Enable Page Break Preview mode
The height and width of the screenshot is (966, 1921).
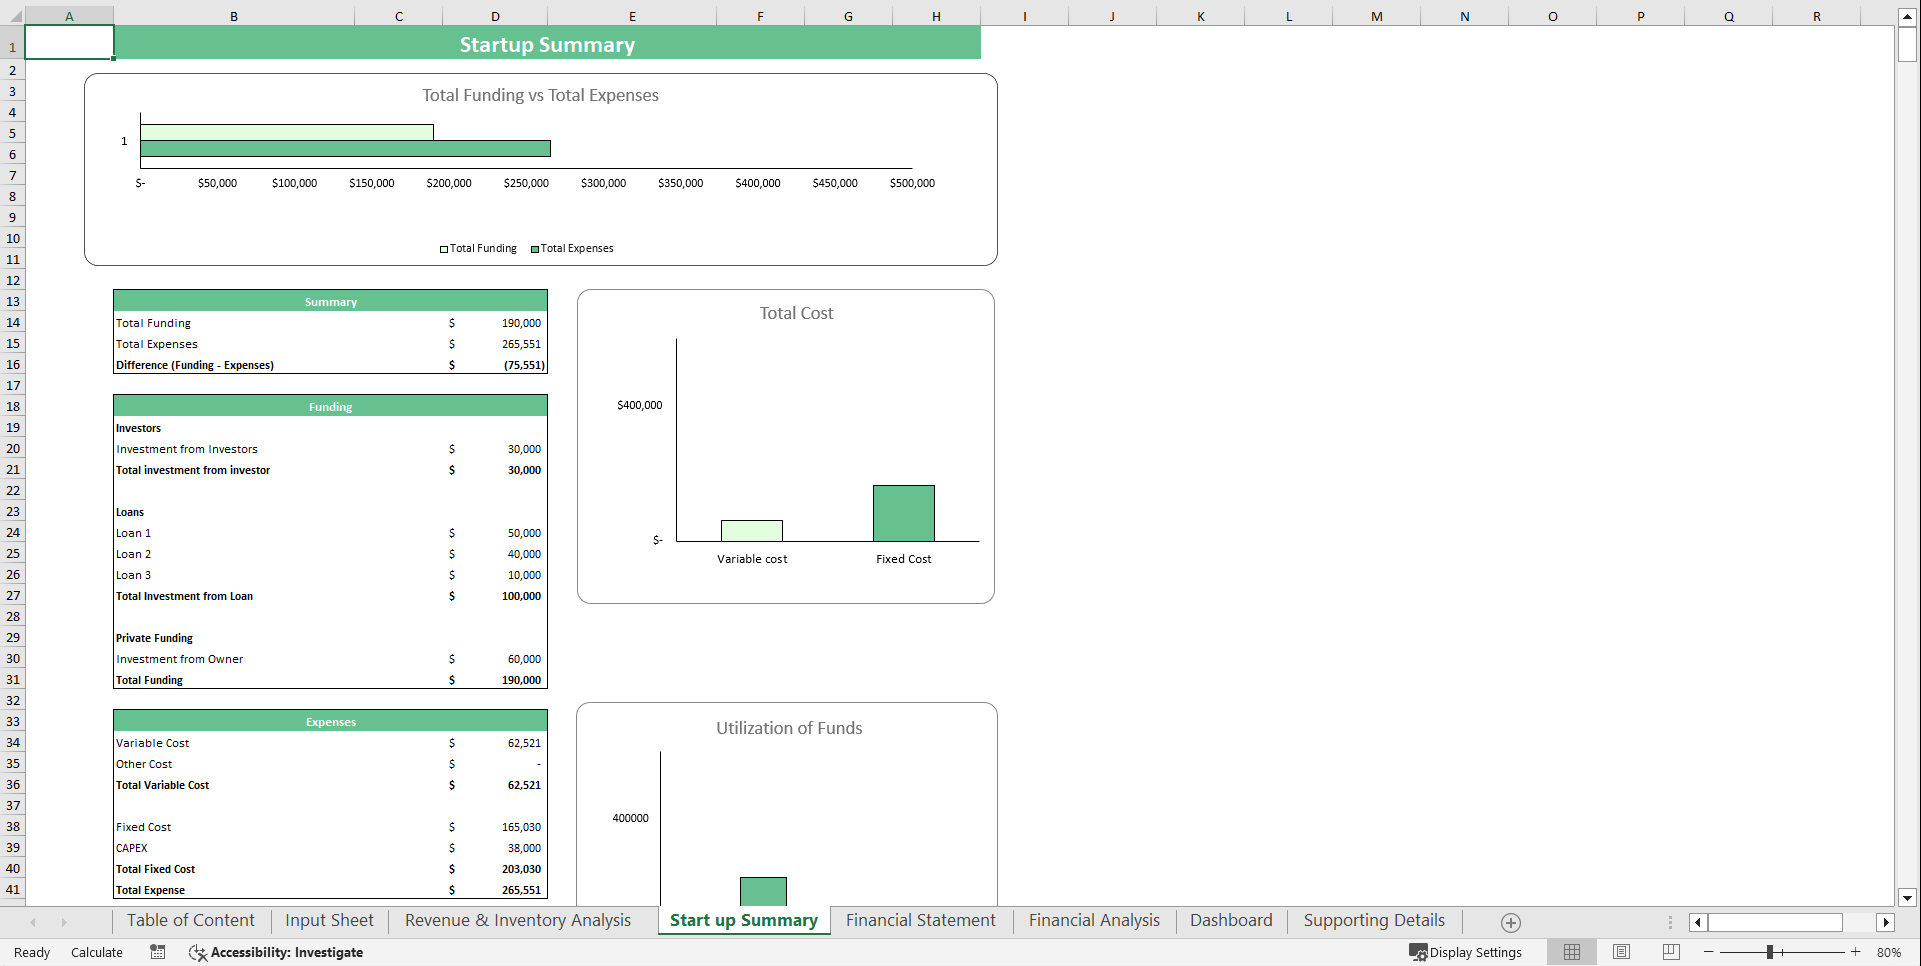coord(1670,952)
